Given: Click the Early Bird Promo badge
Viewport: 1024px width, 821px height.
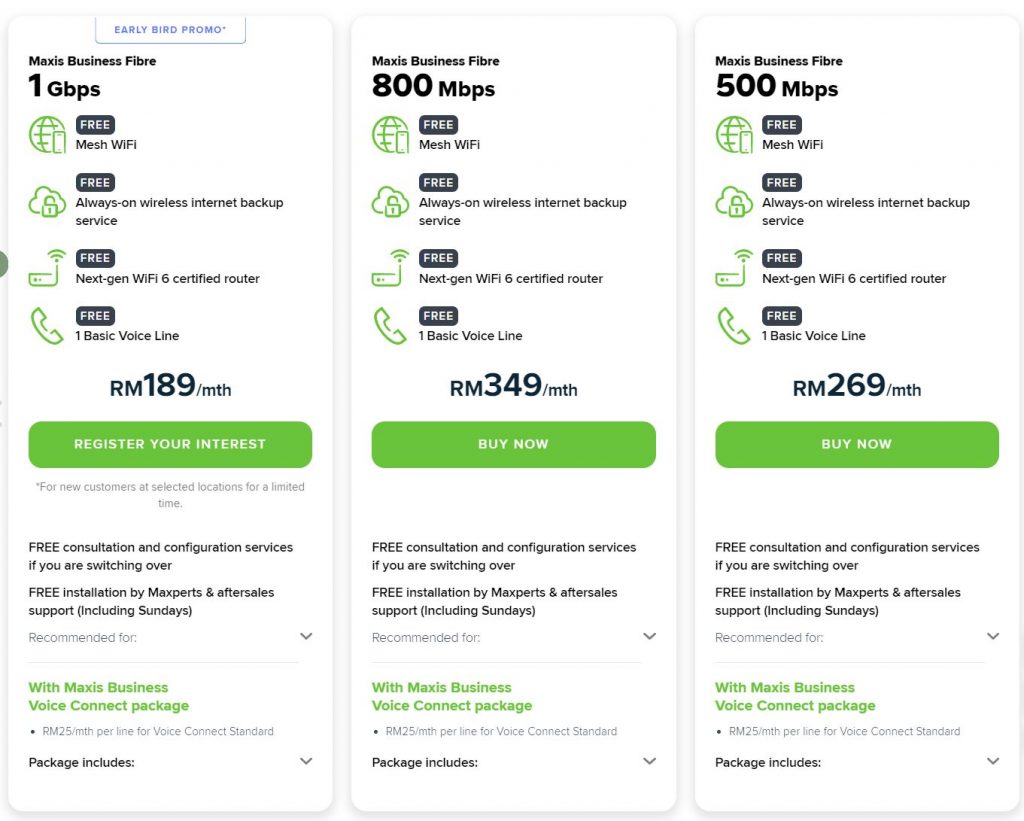Looking at the screenshot, I should (x=170, y=30).
